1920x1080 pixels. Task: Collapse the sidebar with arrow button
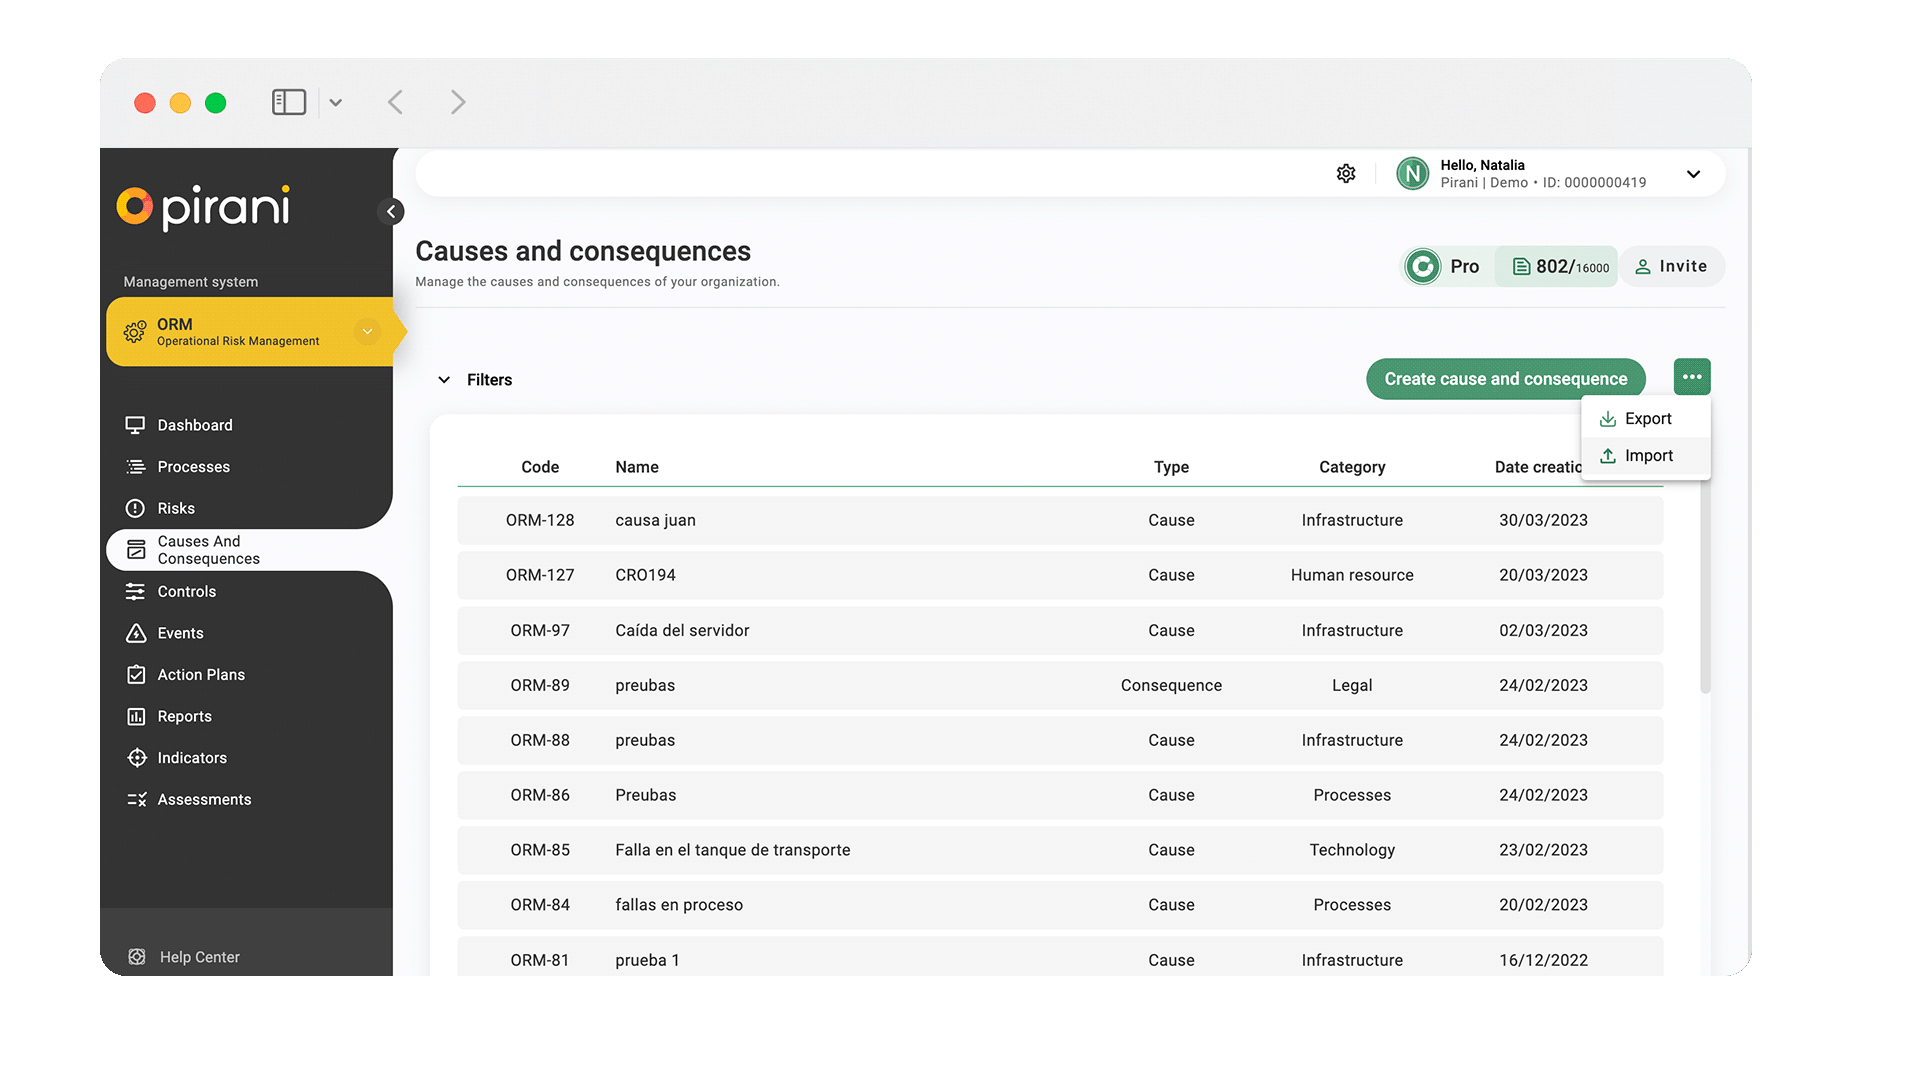[391, 211]
